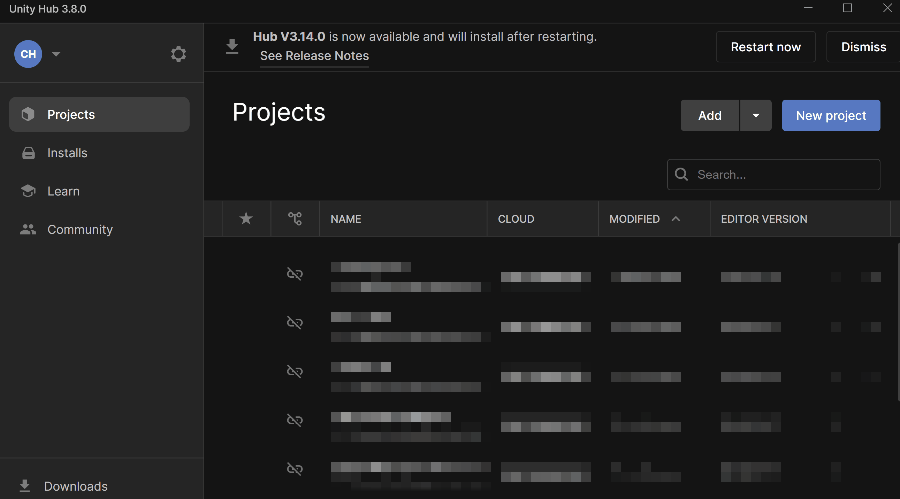Open the settings gear icon

click(178, 54)
